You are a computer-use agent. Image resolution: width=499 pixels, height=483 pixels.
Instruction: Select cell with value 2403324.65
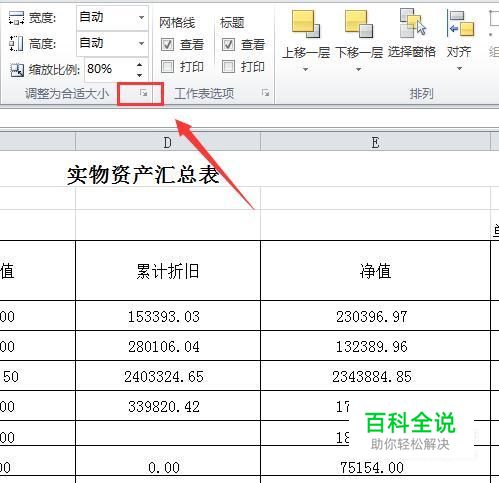click(168, 376)
